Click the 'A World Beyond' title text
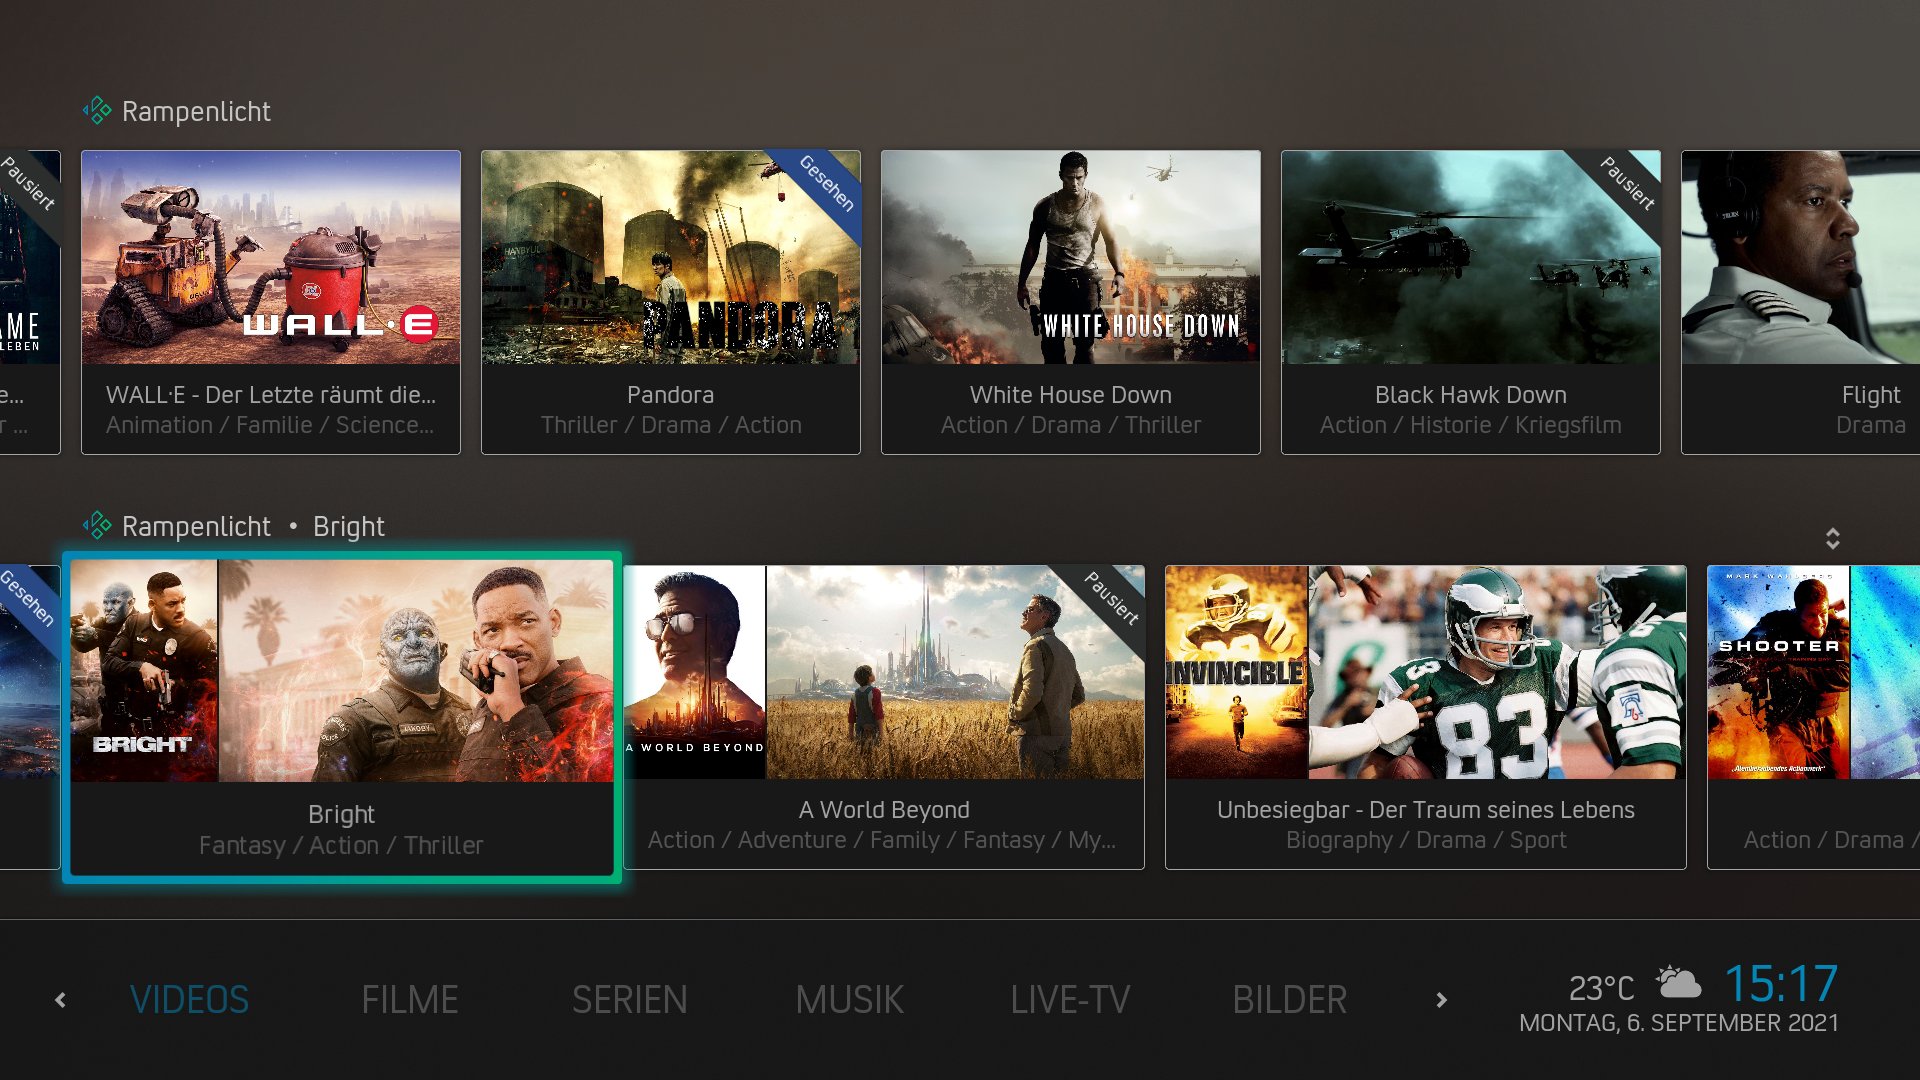 coord(884,810)
